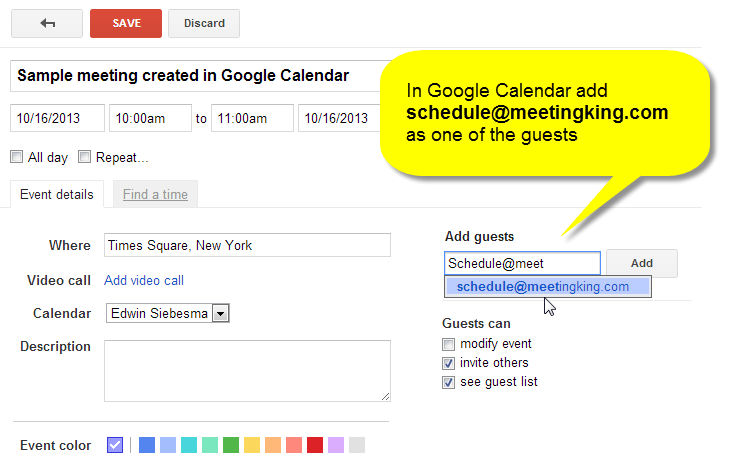Screen dimensions: 730x463
Task: Toggle the Repeat checkbox
Action: click(x=84, y=157)
